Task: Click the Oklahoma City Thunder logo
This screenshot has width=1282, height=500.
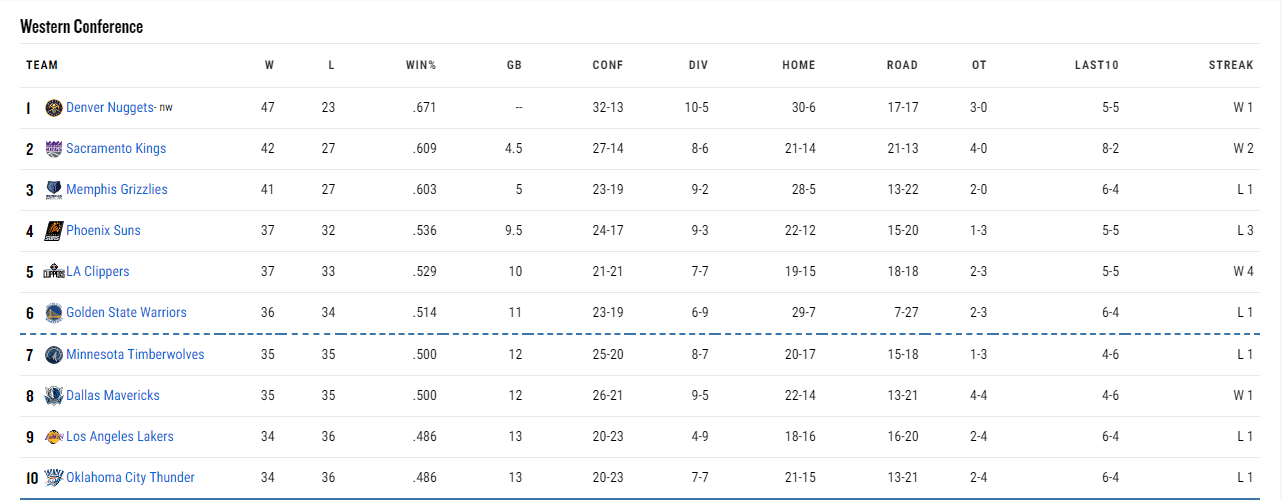Action: pyautogui.click(x=54, y=478)
